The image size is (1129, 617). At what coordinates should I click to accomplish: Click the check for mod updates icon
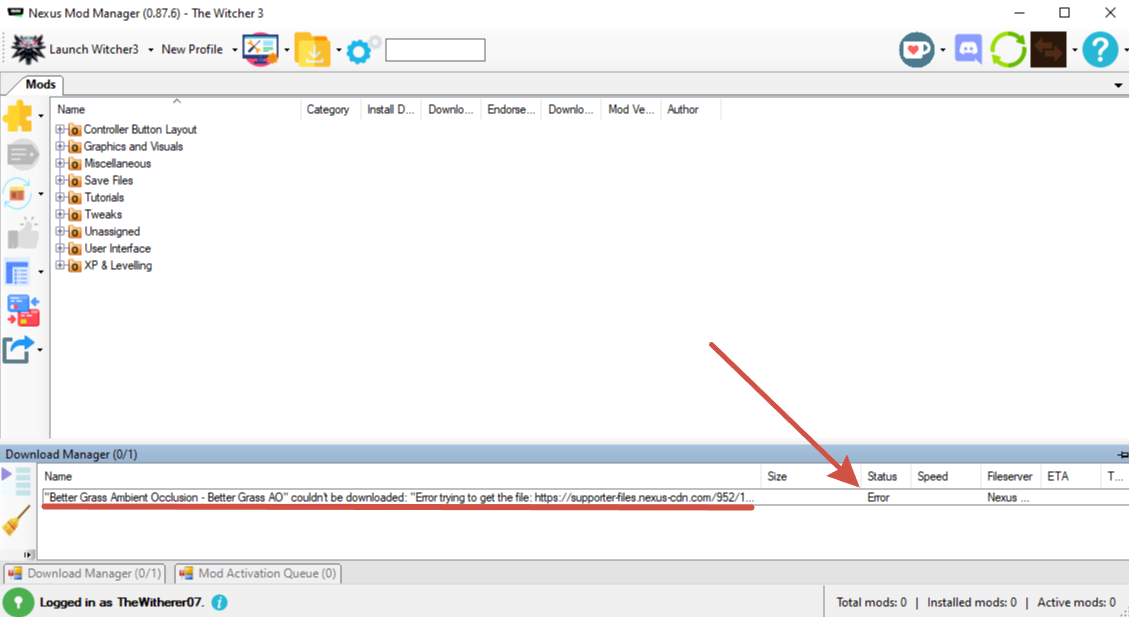(x=18, y=194)
